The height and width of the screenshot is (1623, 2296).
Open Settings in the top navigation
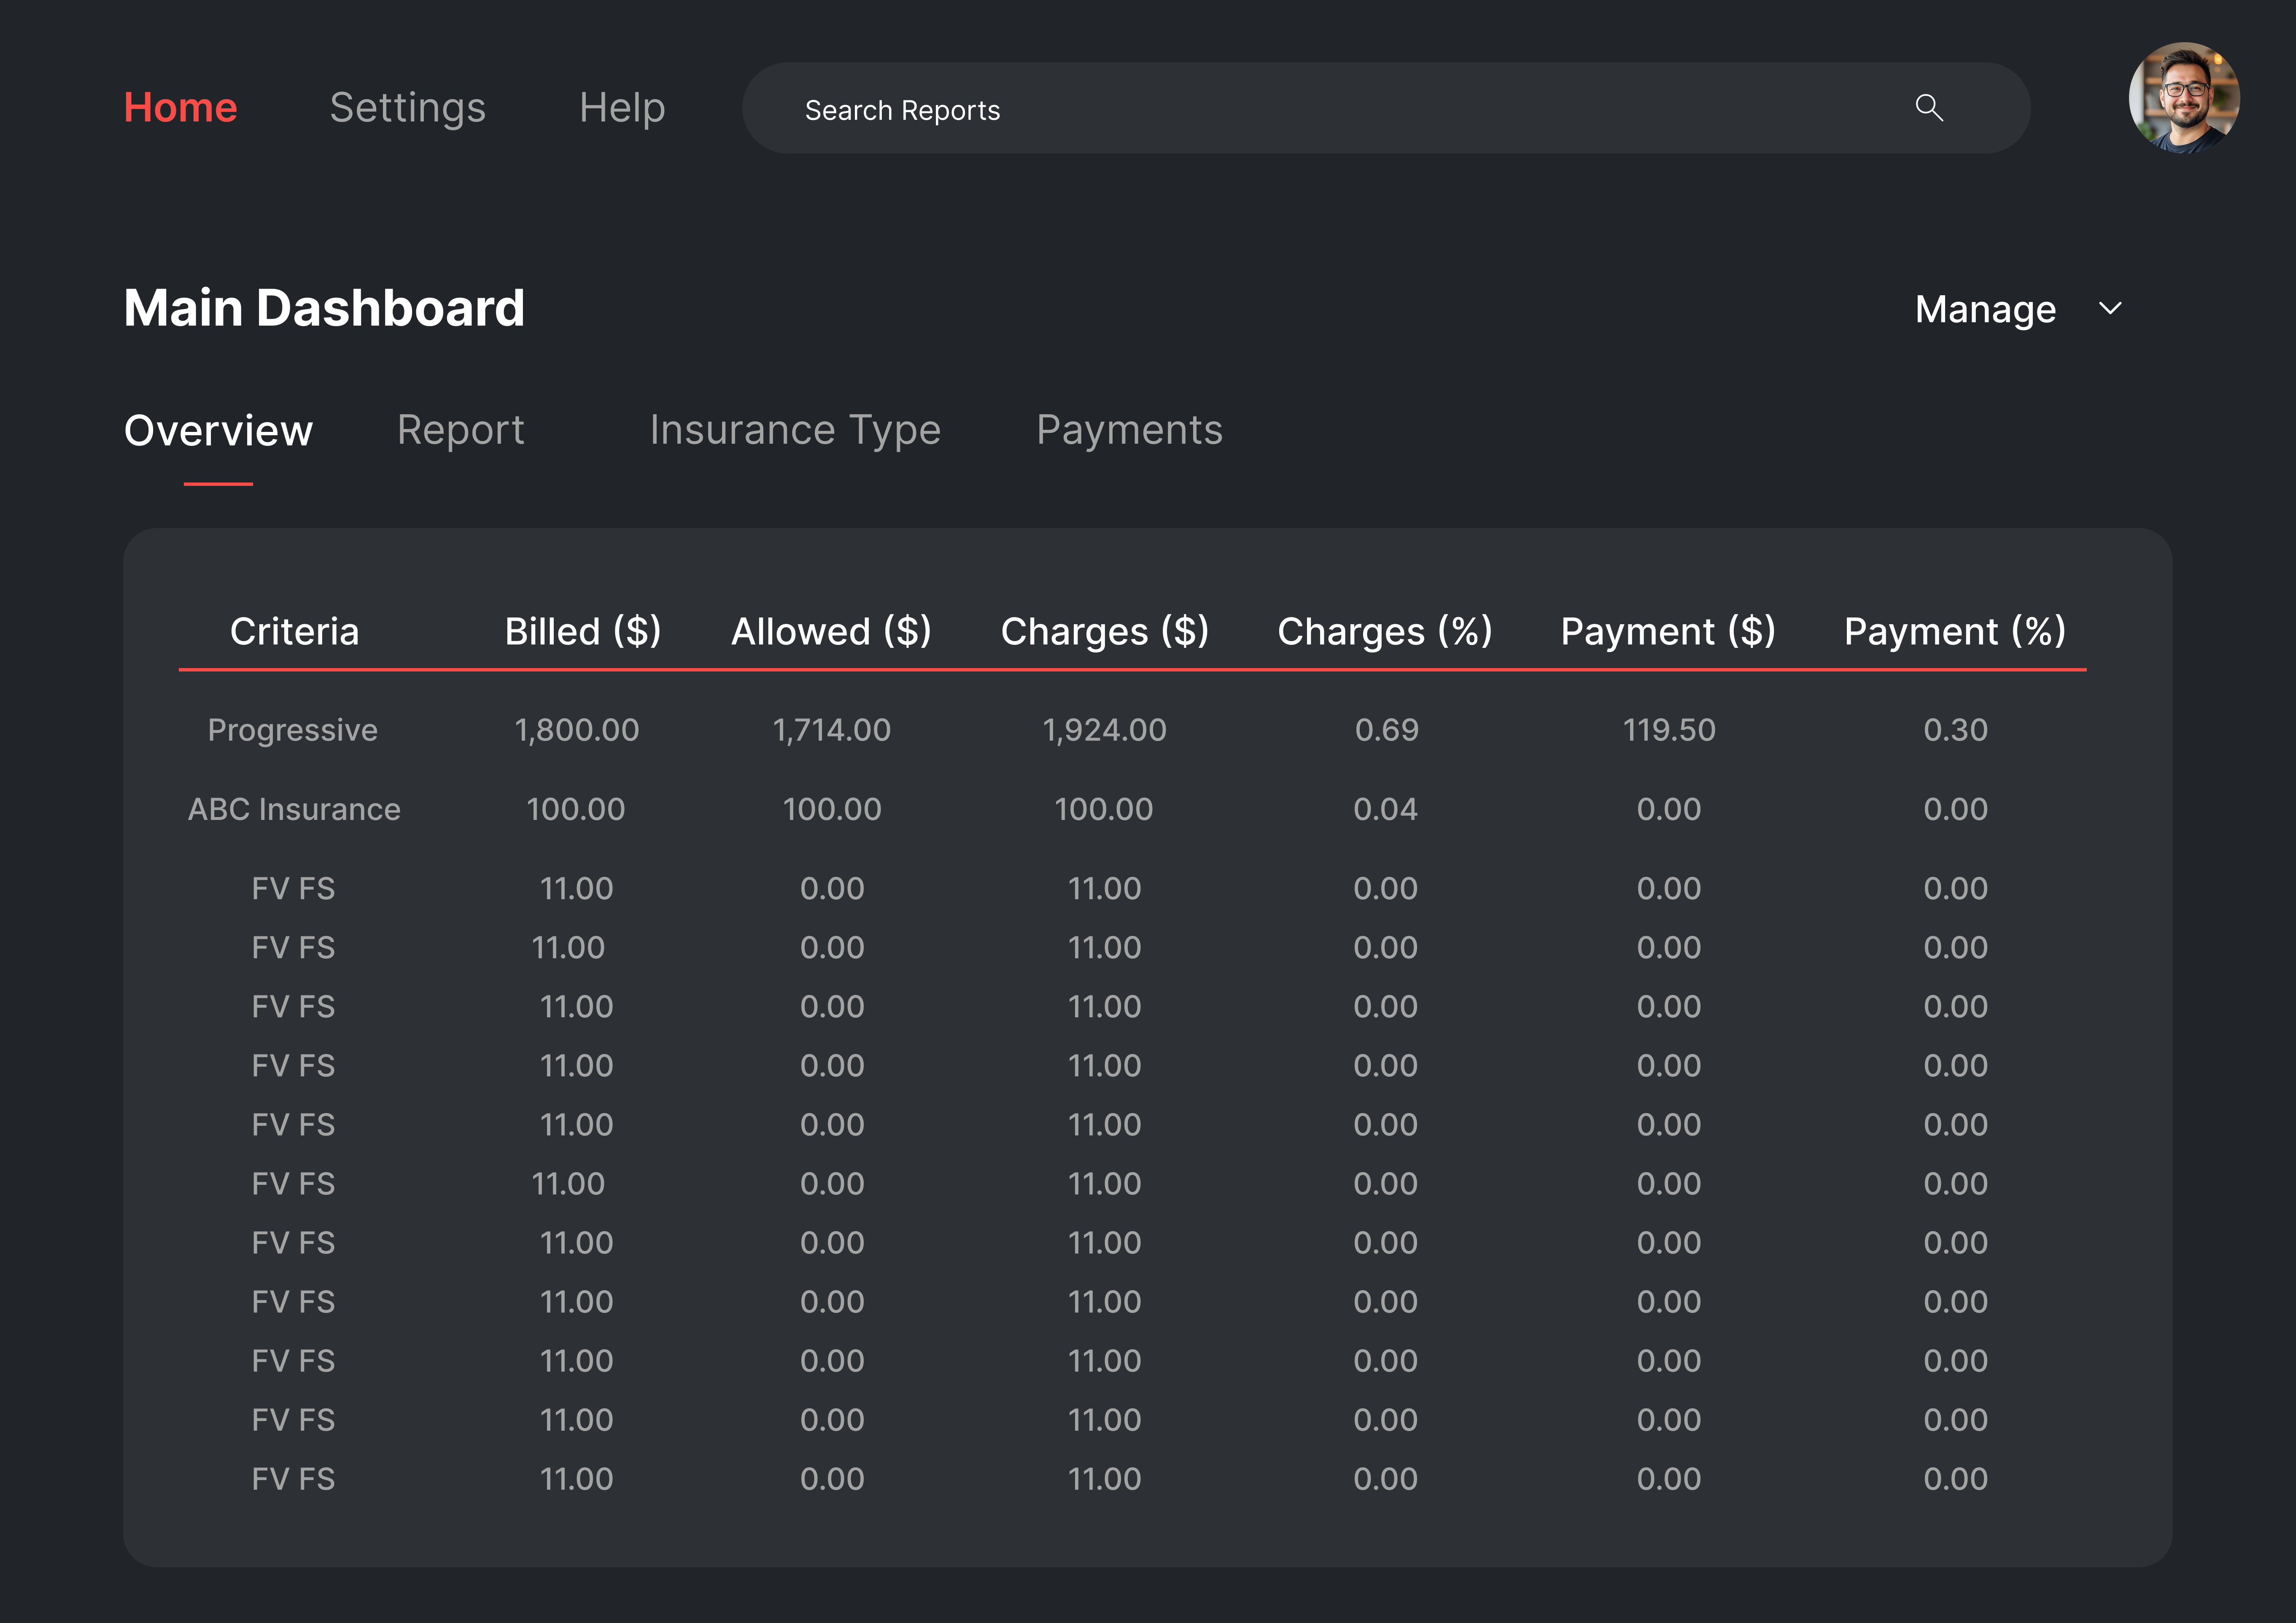click(408, 108)
